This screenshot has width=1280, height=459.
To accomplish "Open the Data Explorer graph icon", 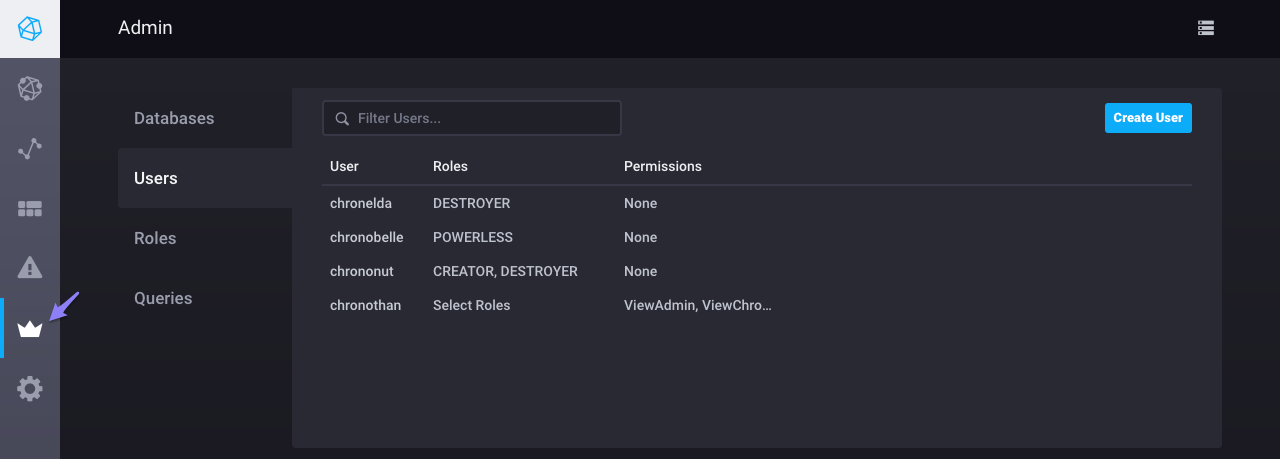I will tap(30, 149).
